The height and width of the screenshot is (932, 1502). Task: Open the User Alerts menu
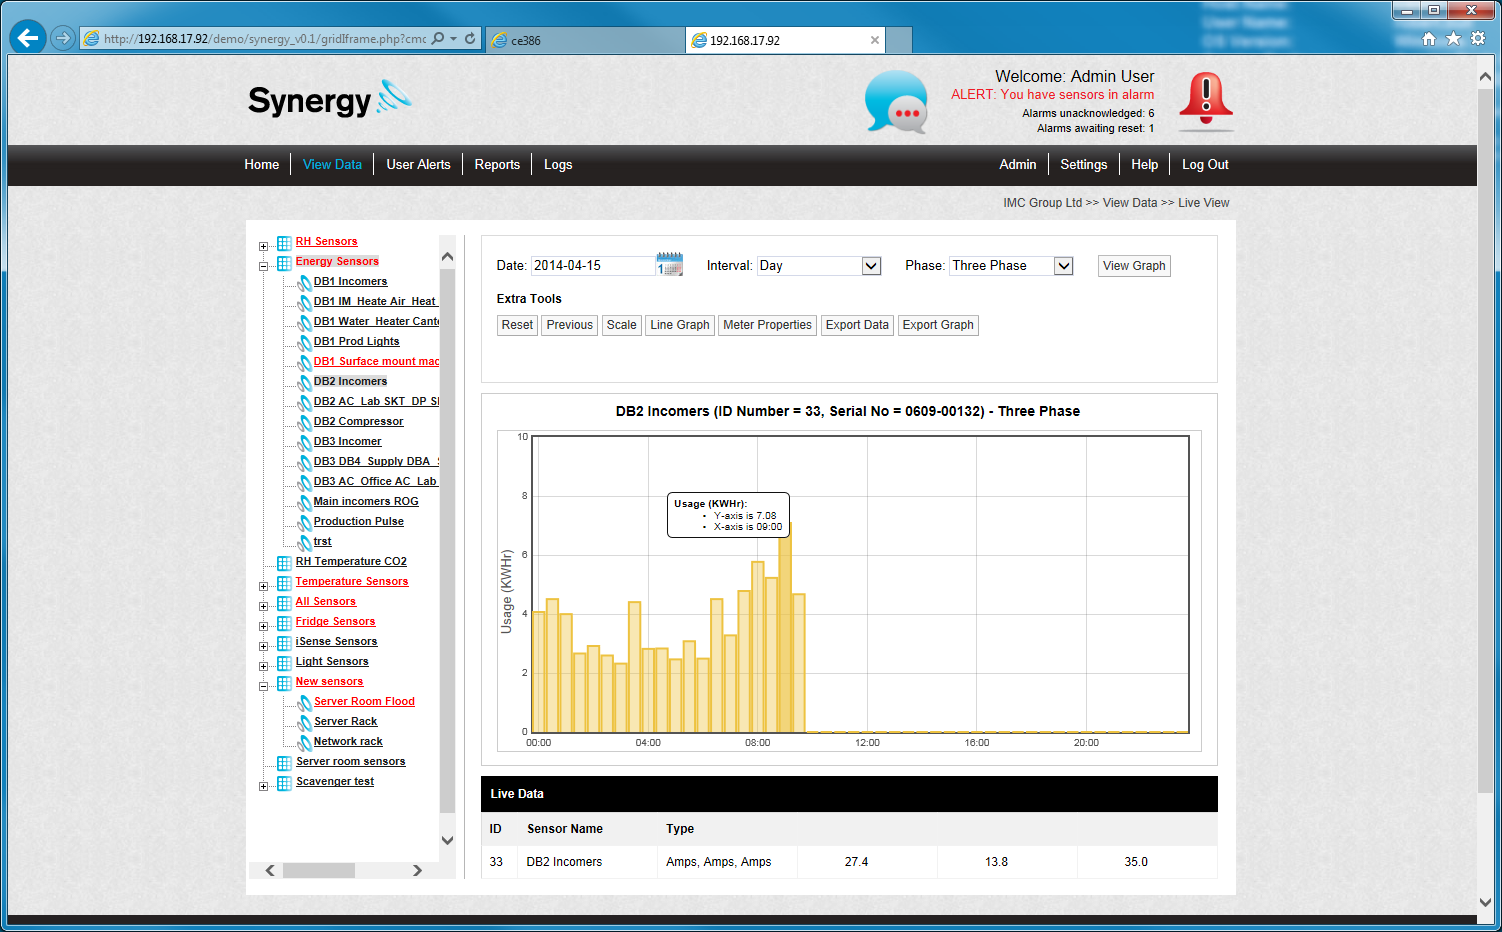coord(418,165)
